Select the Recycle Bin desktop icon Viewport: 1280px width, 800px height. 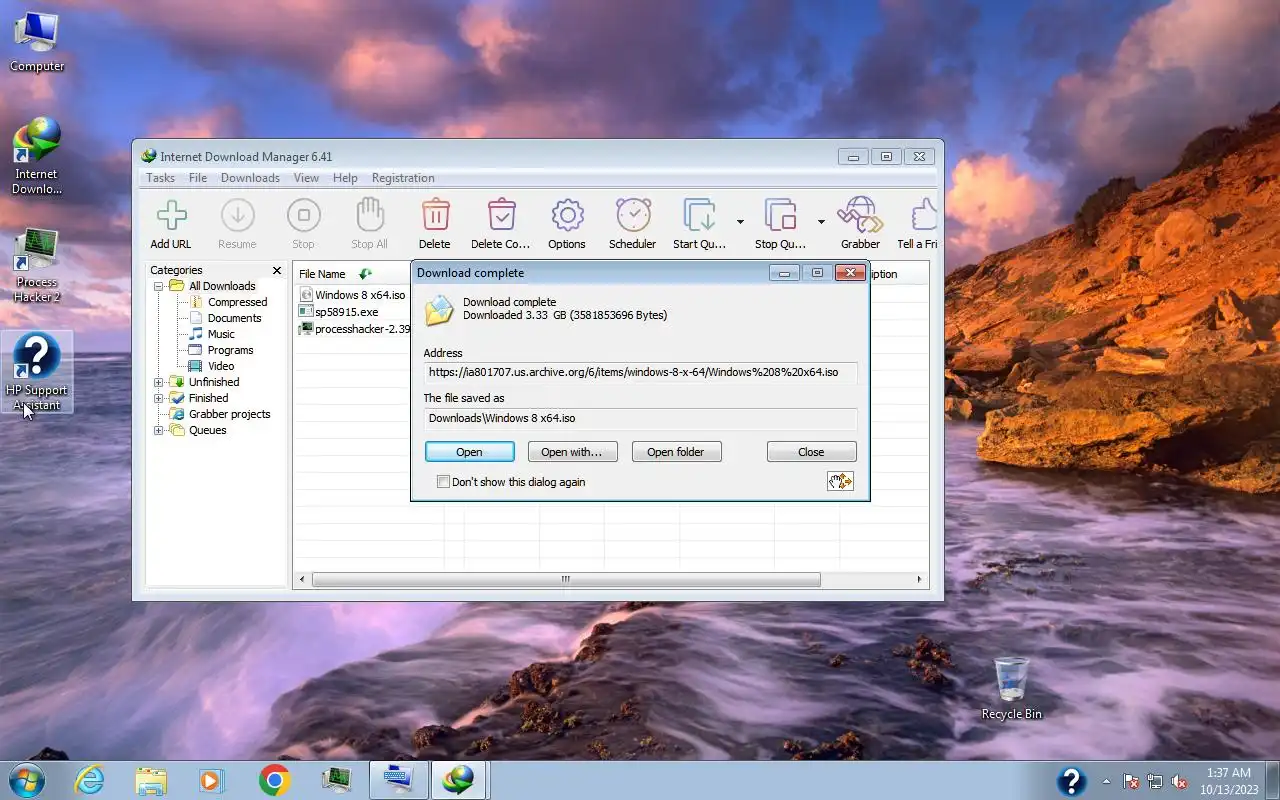point(1011,688)
